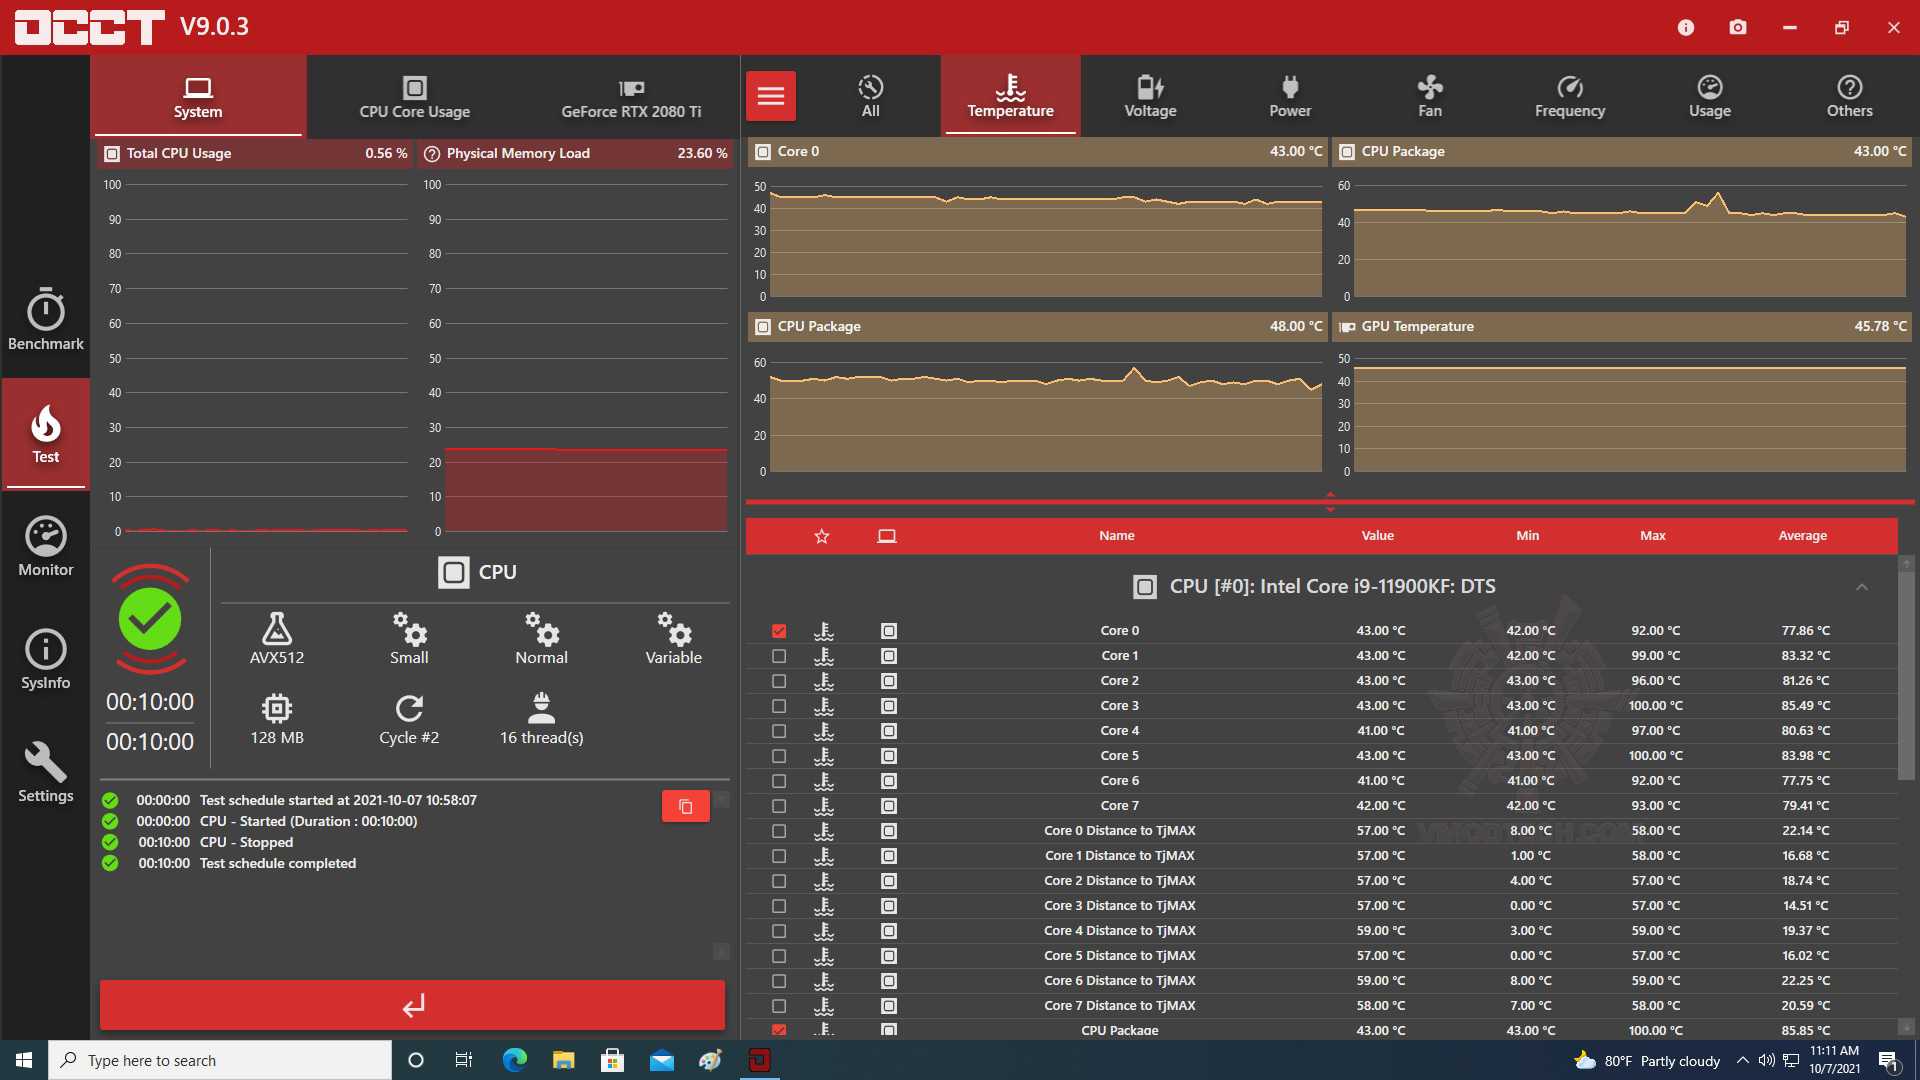Open the SysInfo section in sidebar
This screenshot has width=1920, height=1080.
45,660
